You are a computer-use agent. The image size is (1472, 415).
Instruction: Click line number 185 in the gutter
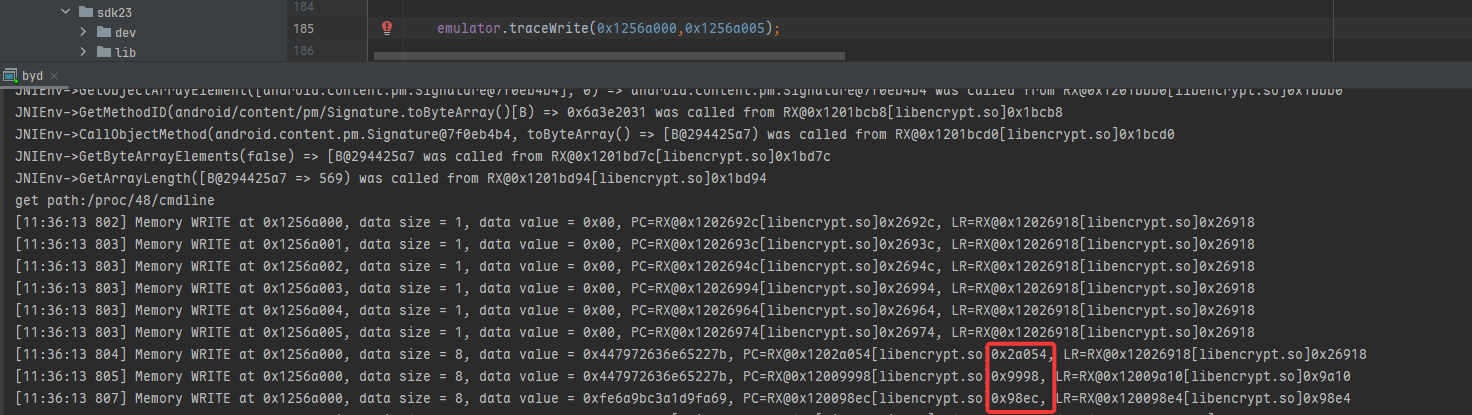point(303,29)
